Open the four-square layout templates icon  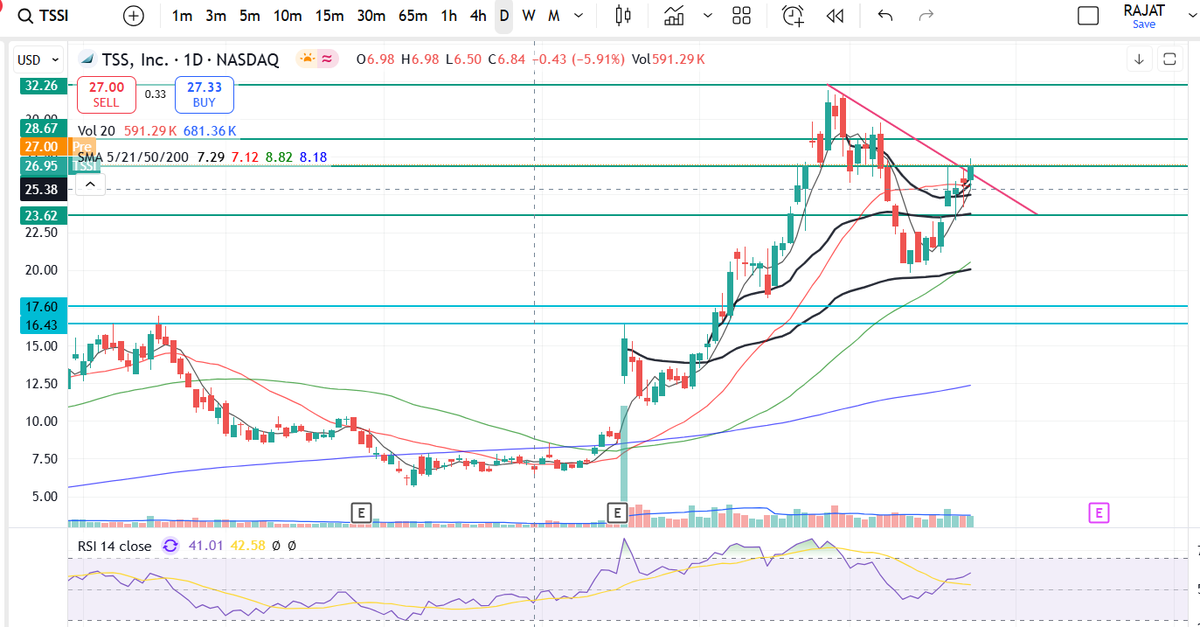click(x=741, y=16)
